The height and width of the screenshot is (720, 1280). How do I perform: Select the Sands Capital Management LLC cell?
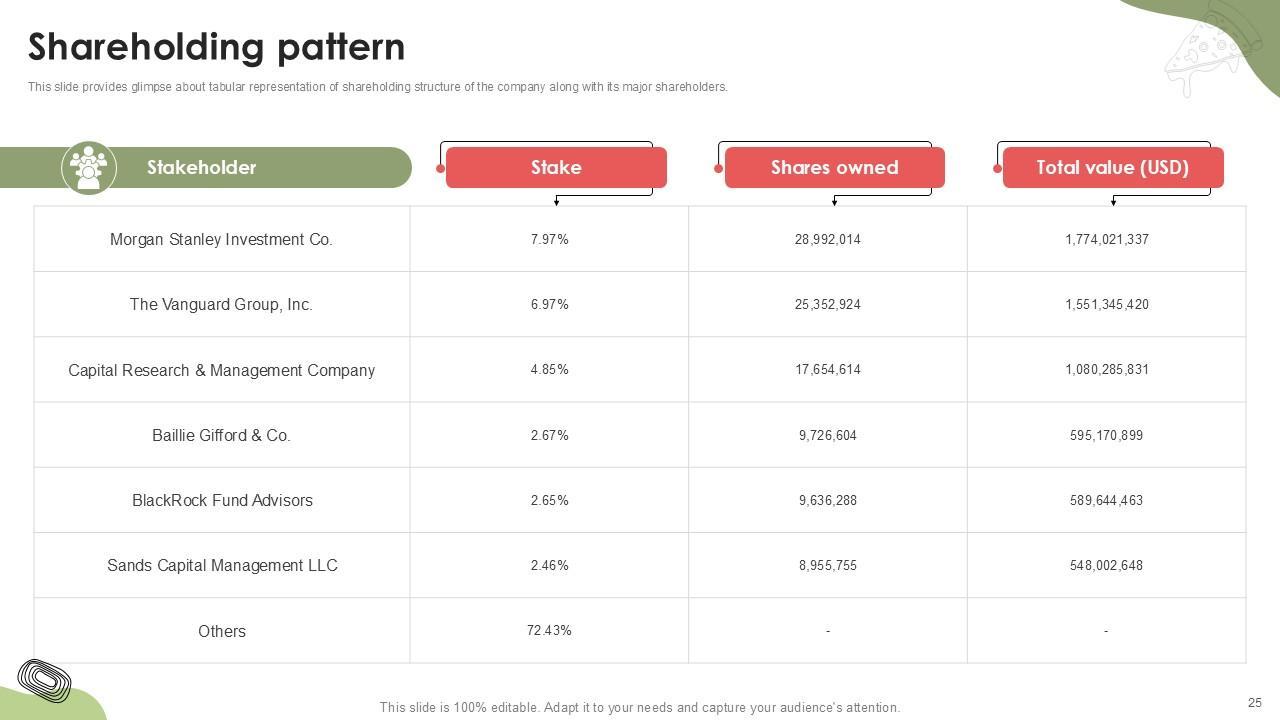(222, 566)
